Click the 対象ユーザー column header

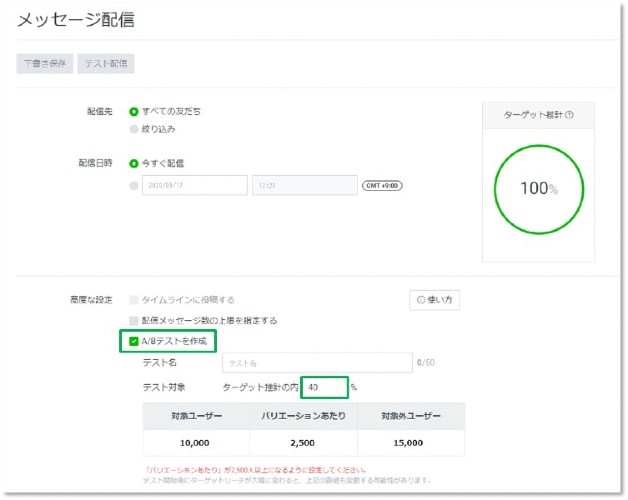(x=195, y=416)
